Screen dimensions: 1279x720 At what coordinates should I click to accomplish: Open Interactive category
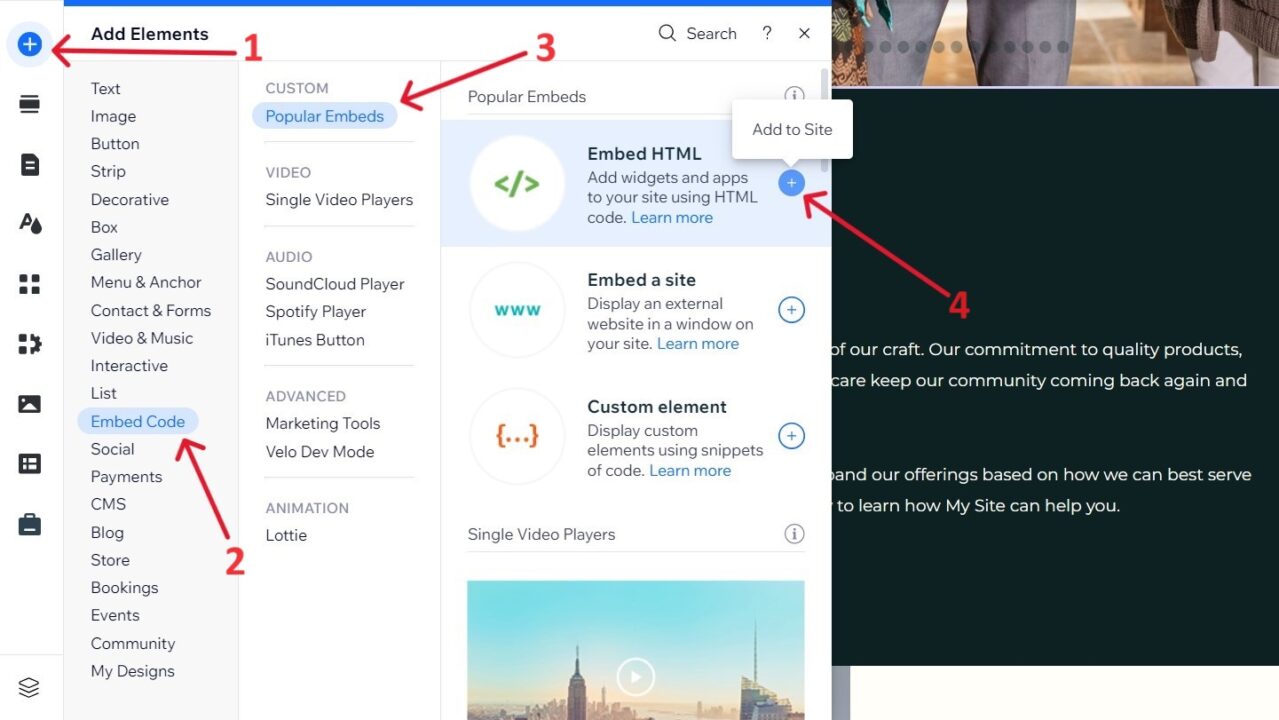[129, 366]
